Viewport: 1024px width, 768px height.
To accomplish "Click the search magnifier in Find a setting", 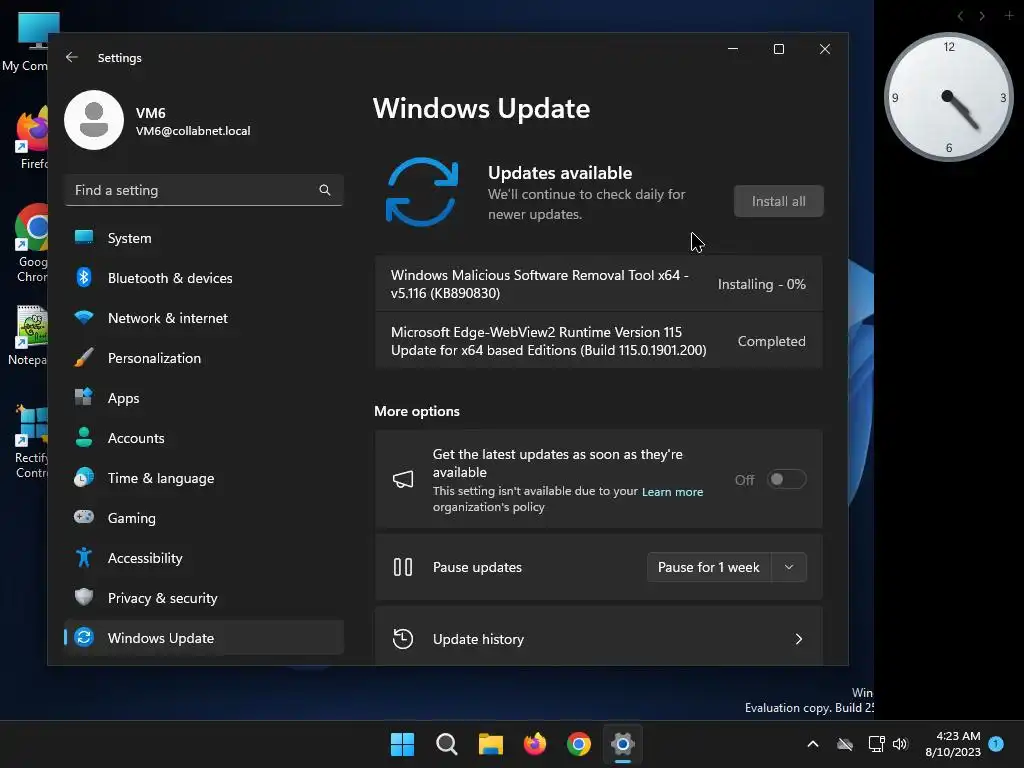I will click(x=325, y=190).
